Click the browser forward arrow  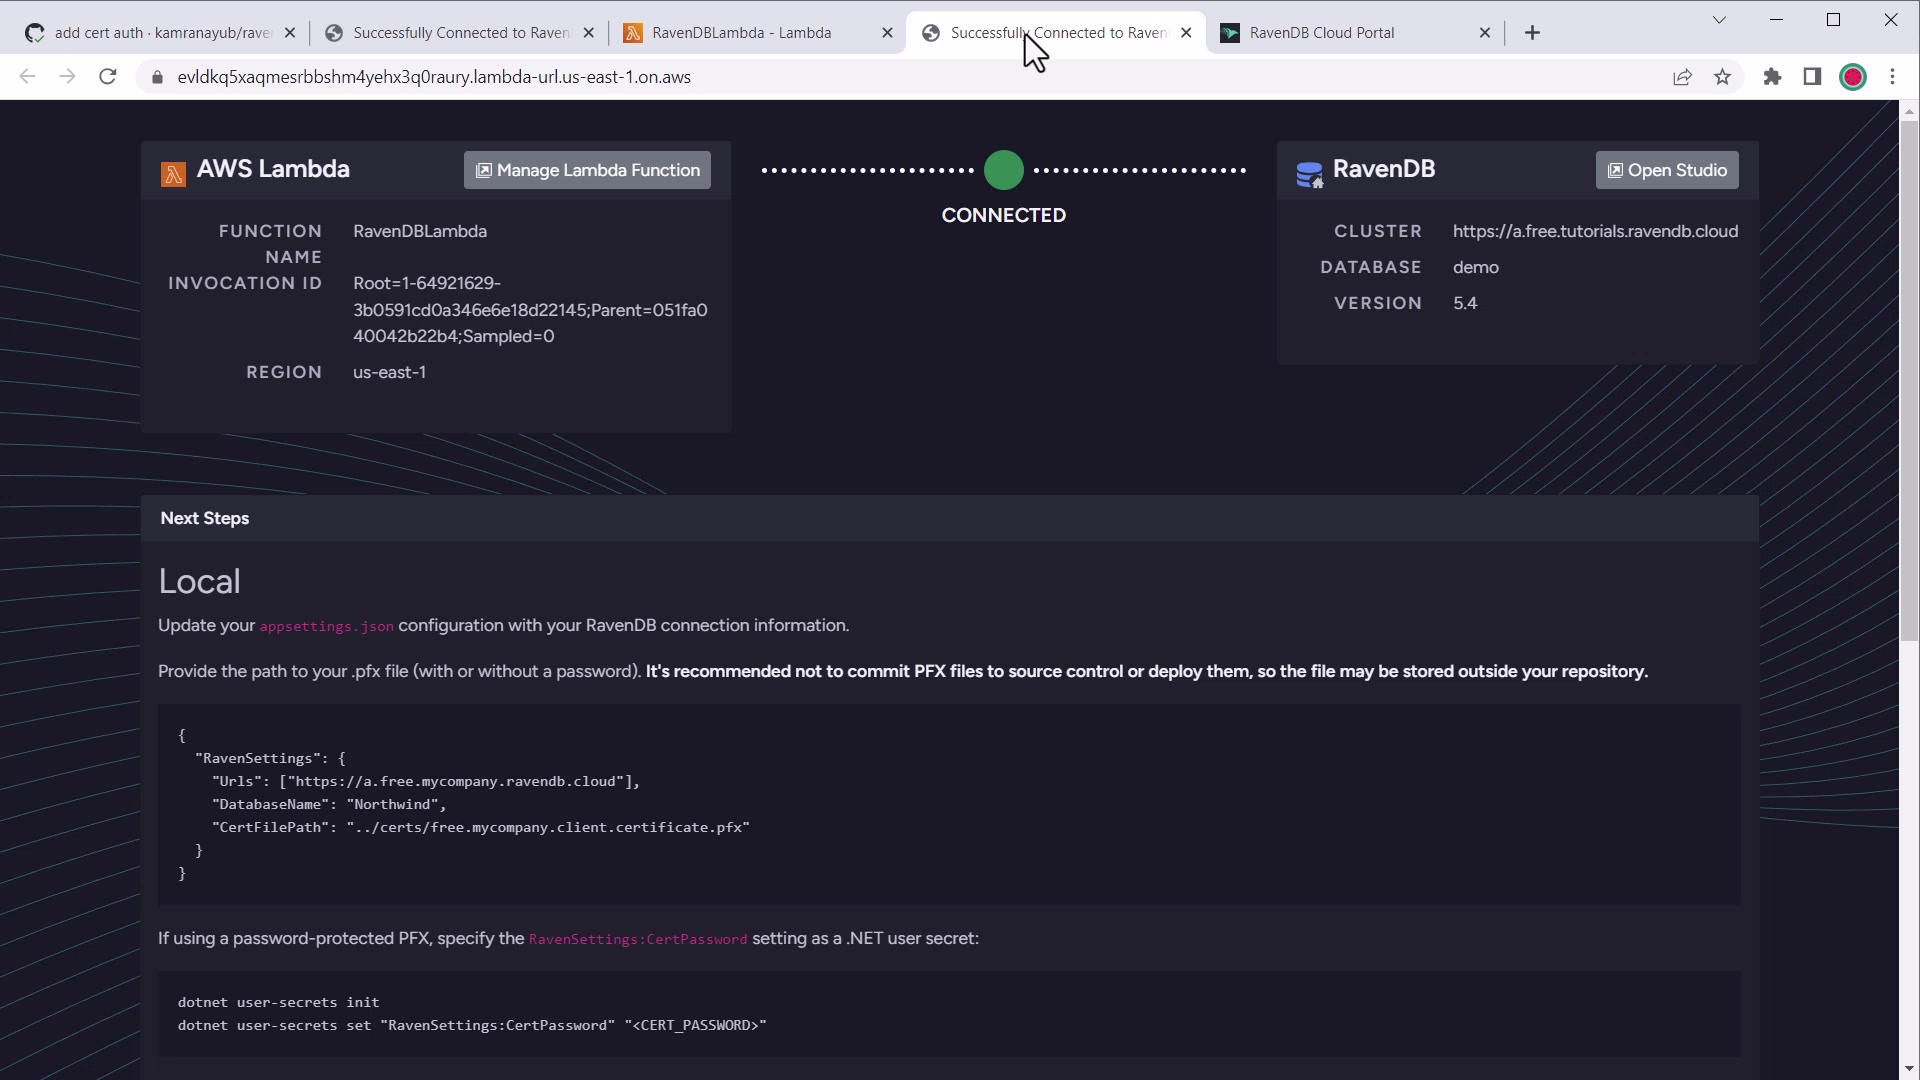[67, 77]
